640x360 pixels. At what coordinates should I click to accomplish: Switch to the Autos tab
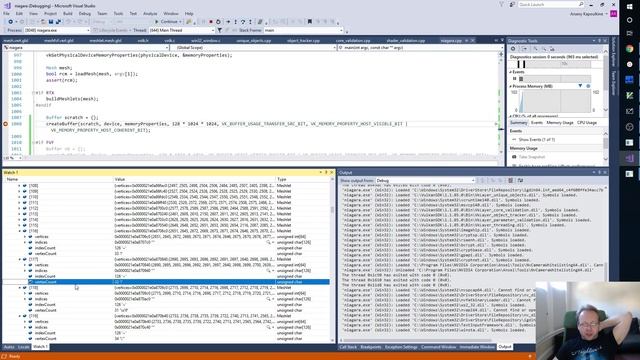[9, 347]
